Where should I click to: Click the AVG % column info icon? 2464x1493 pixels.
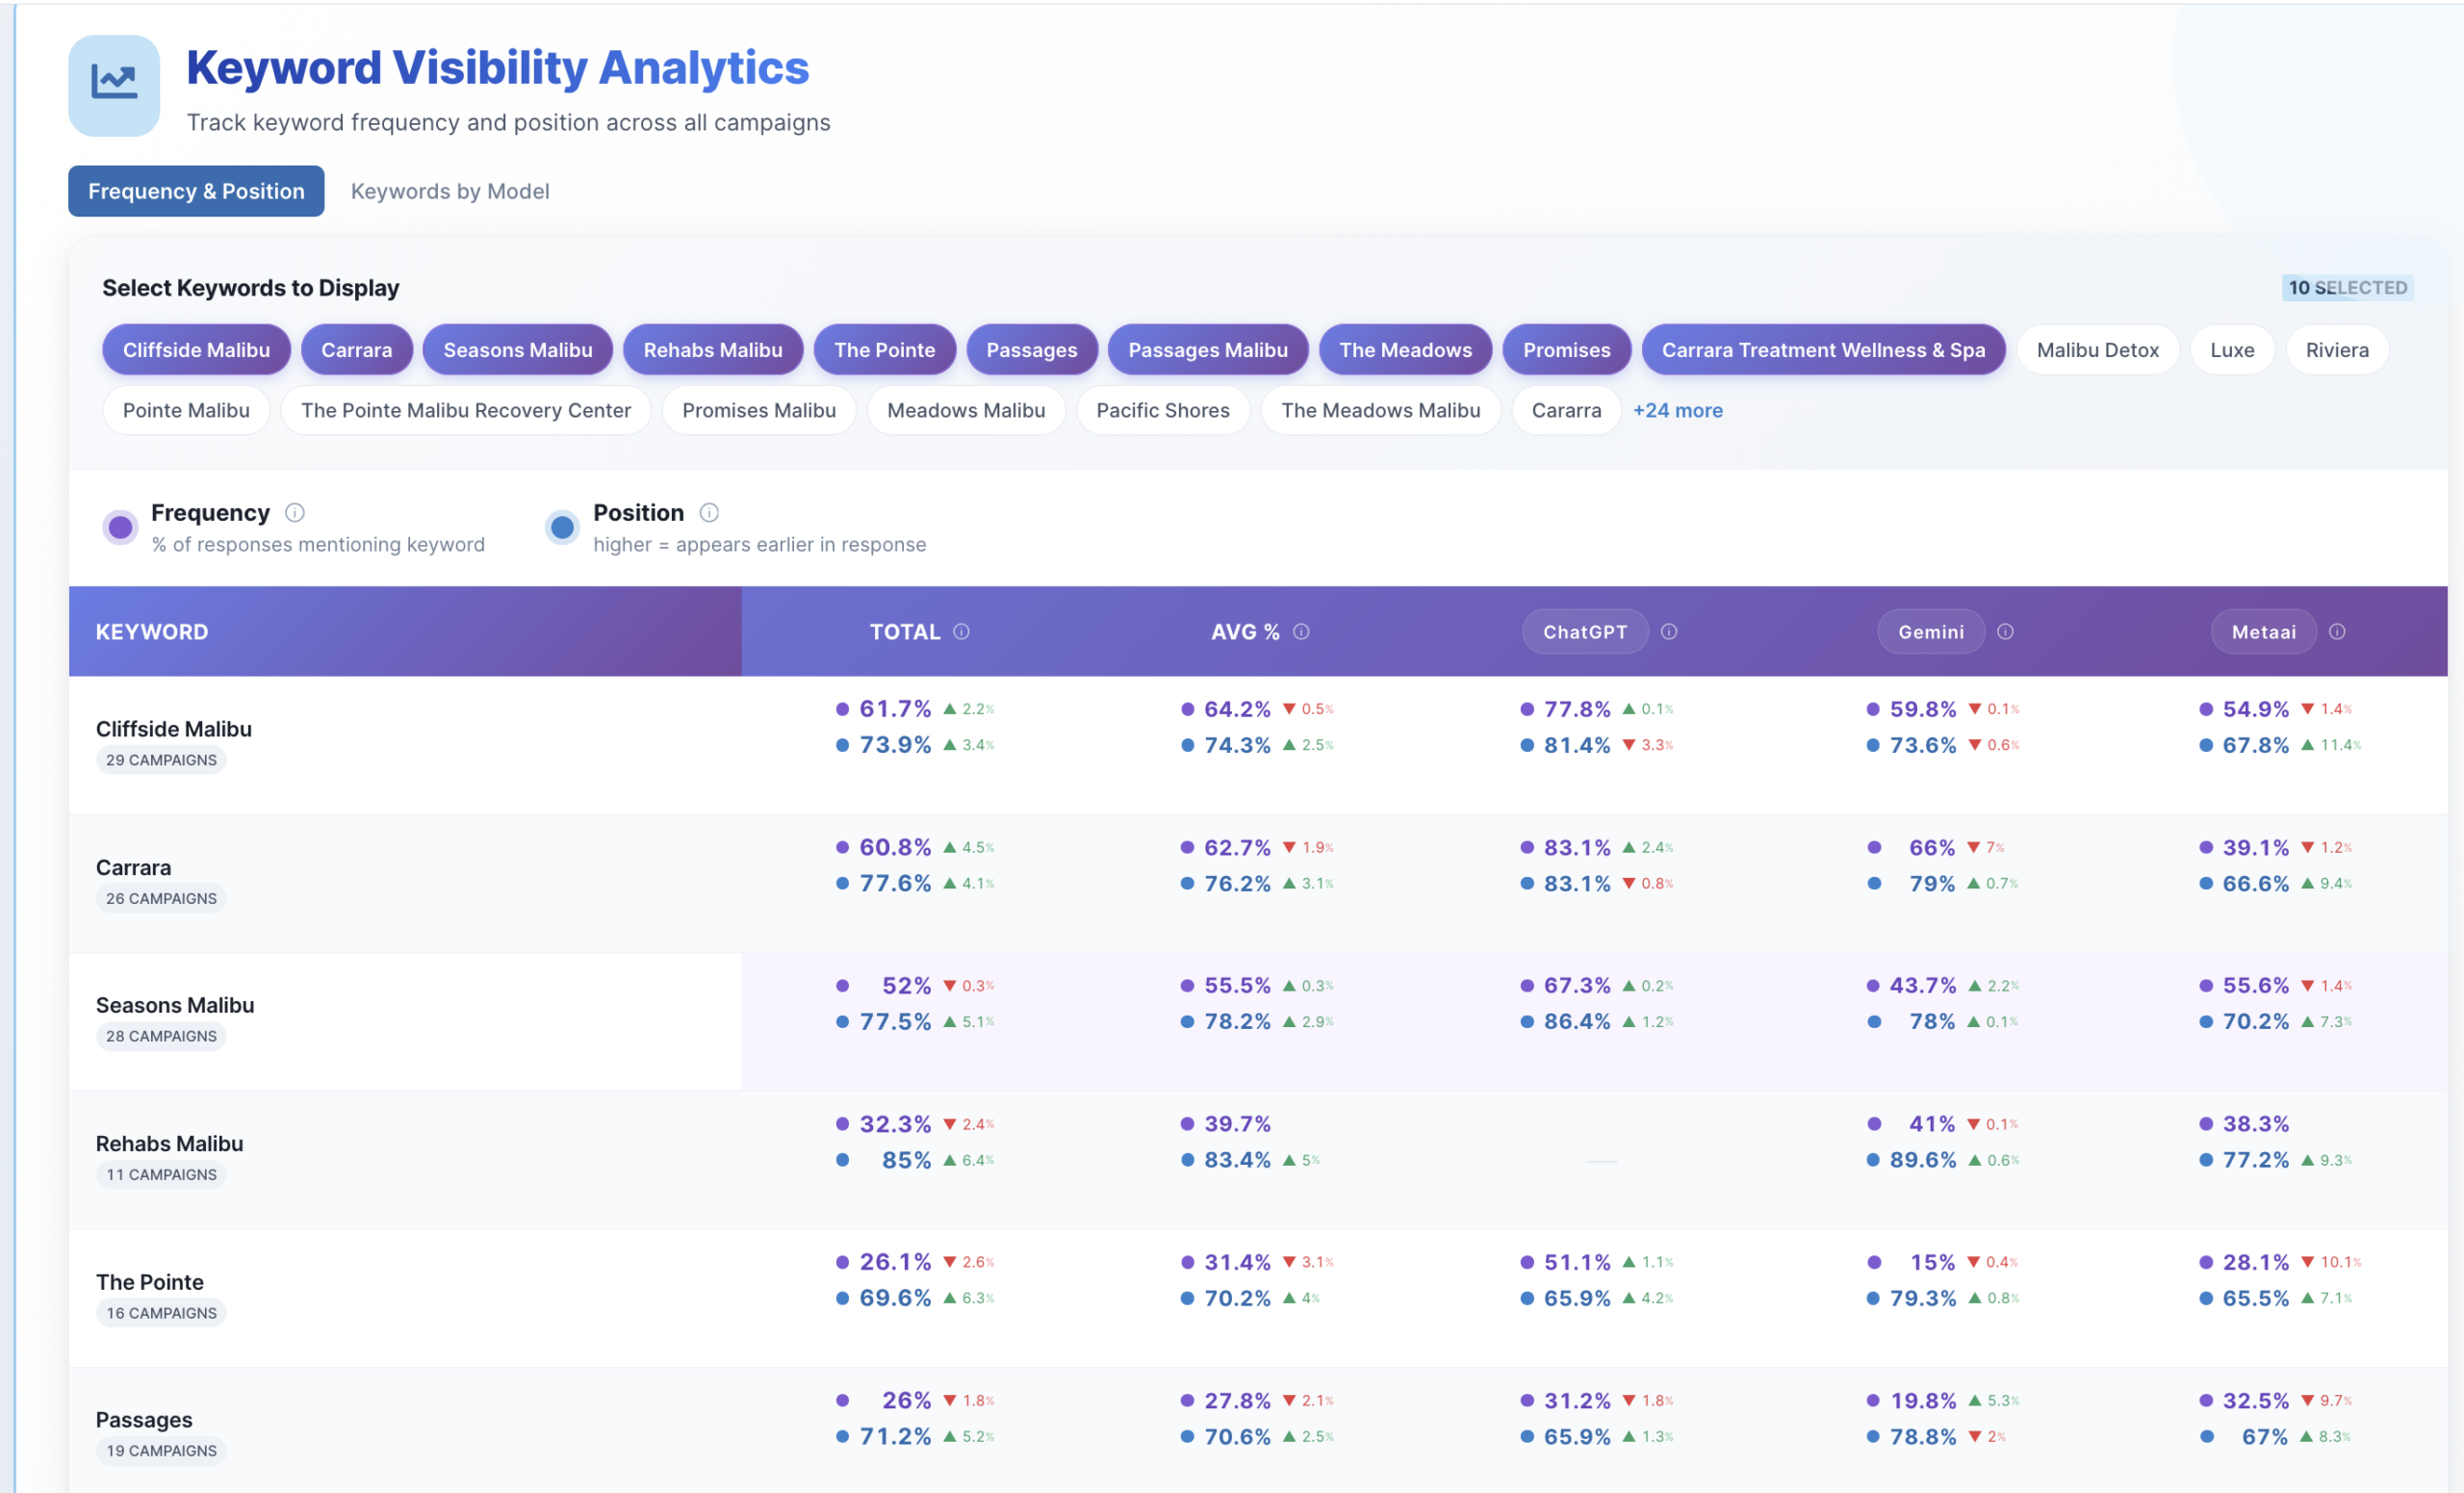[x=1301, y=632]
